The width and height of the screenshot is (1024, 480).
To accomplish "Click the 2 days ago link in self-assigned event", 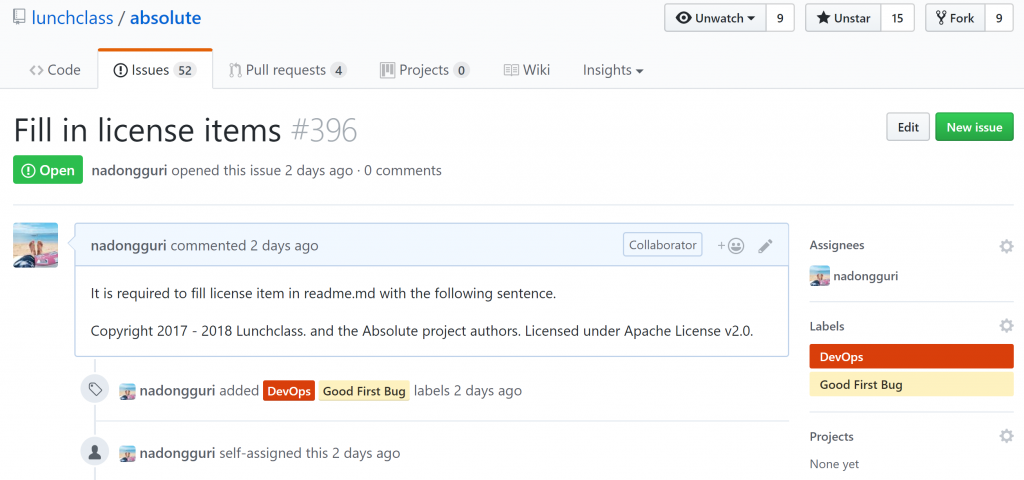I will [366, 453].
